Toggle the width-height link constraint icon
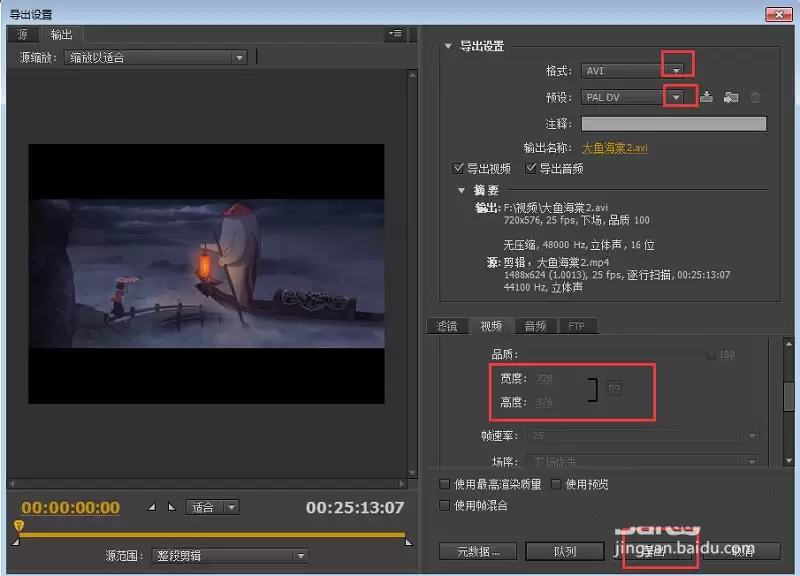The height and width of the screenshot is (576, 800). [x=614, y=388]
